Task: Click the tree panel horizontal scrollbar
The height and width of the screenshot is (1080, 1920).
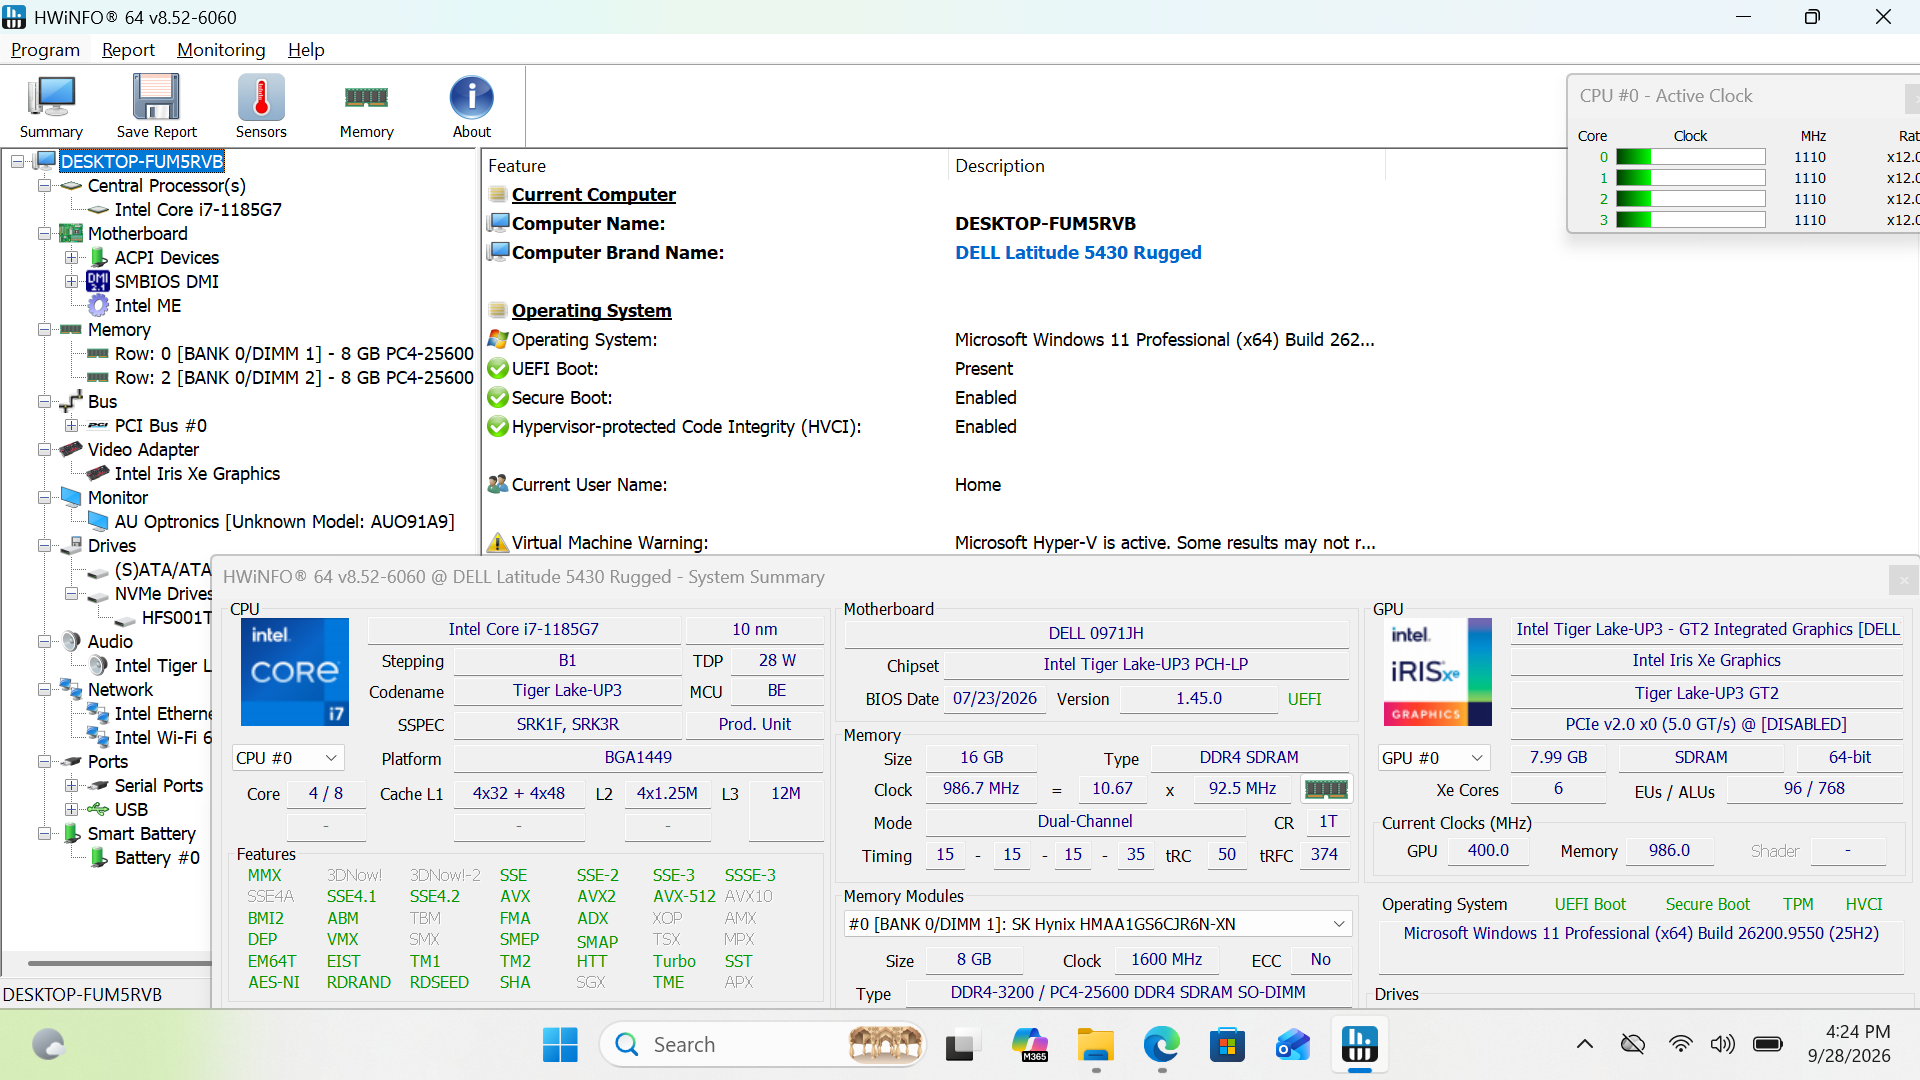Action: coord(119,963)
